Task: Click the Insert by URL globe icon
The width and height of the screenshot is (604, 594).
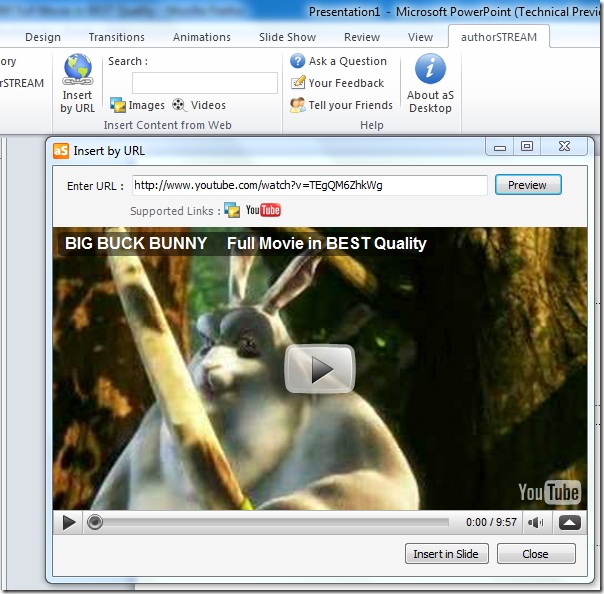Action: [x=78, y=69]
